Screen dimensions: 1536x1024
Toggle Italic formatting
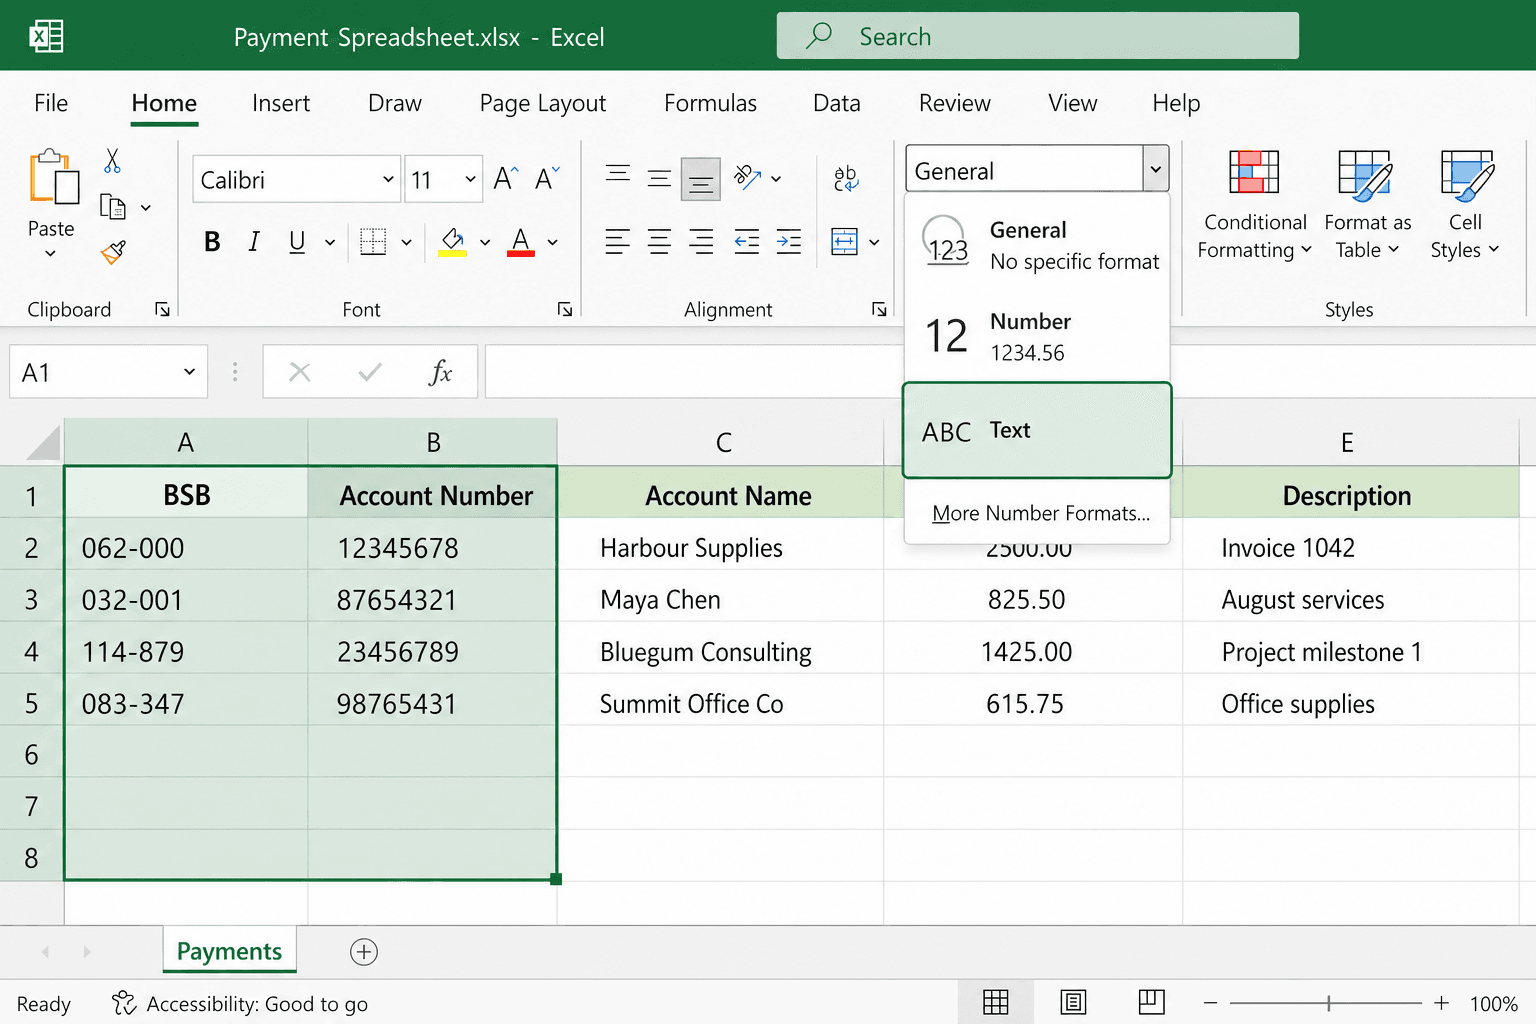point(254,241)
